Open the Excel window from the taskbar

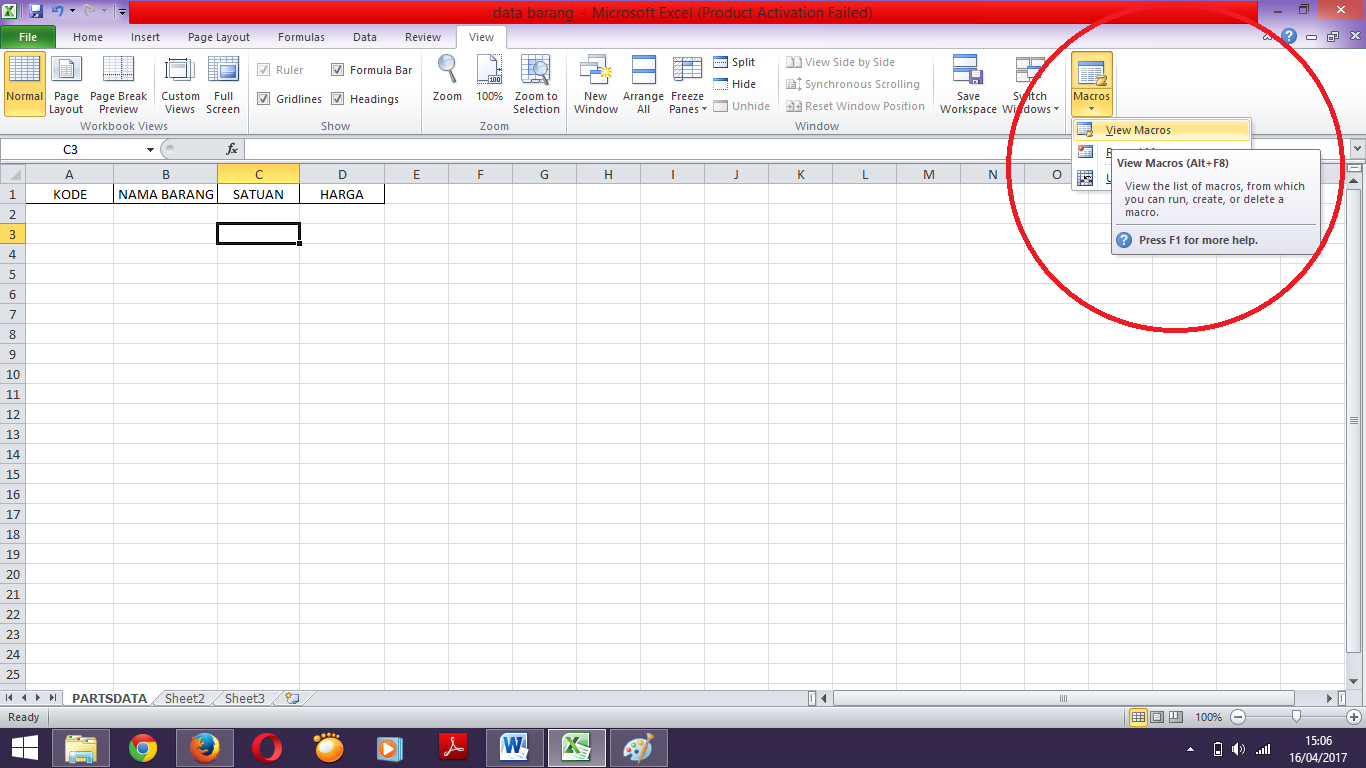(x=576, y=747)
